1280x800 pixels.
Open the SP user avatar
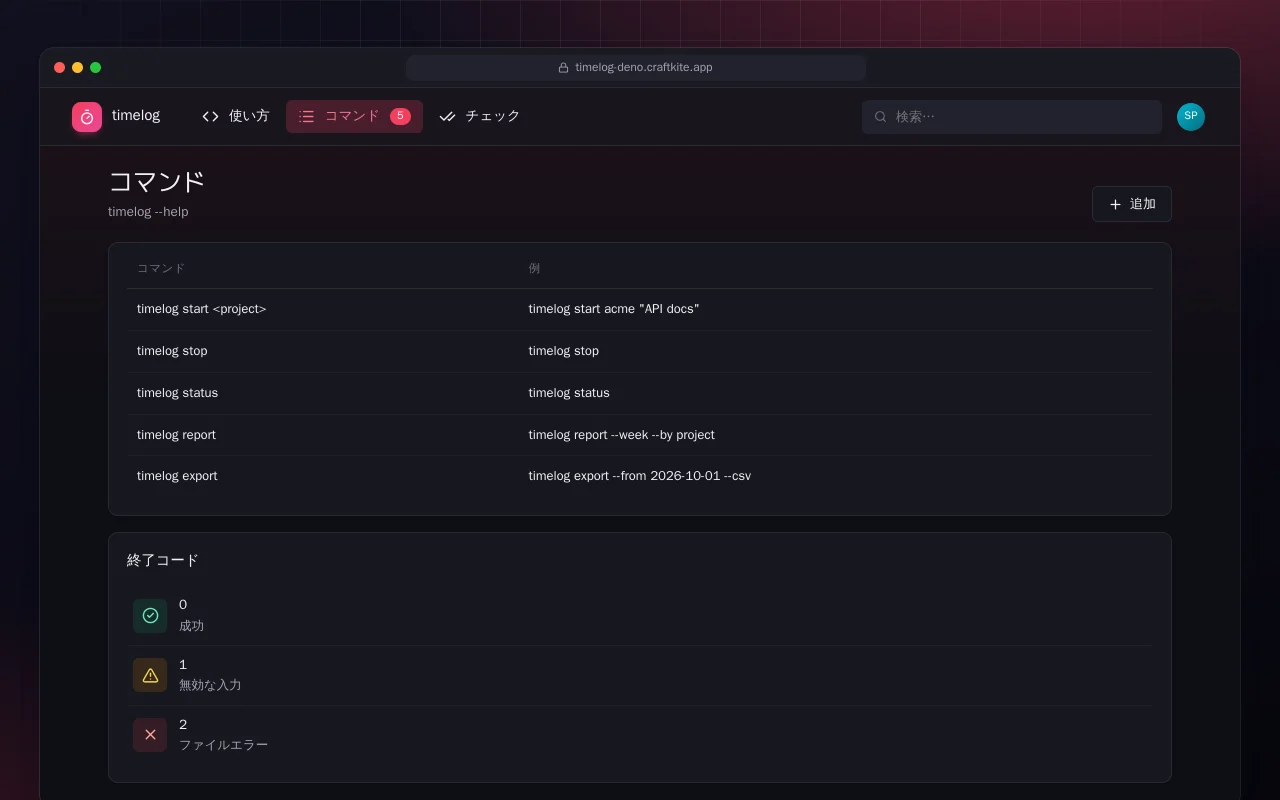coord(1191,117)
